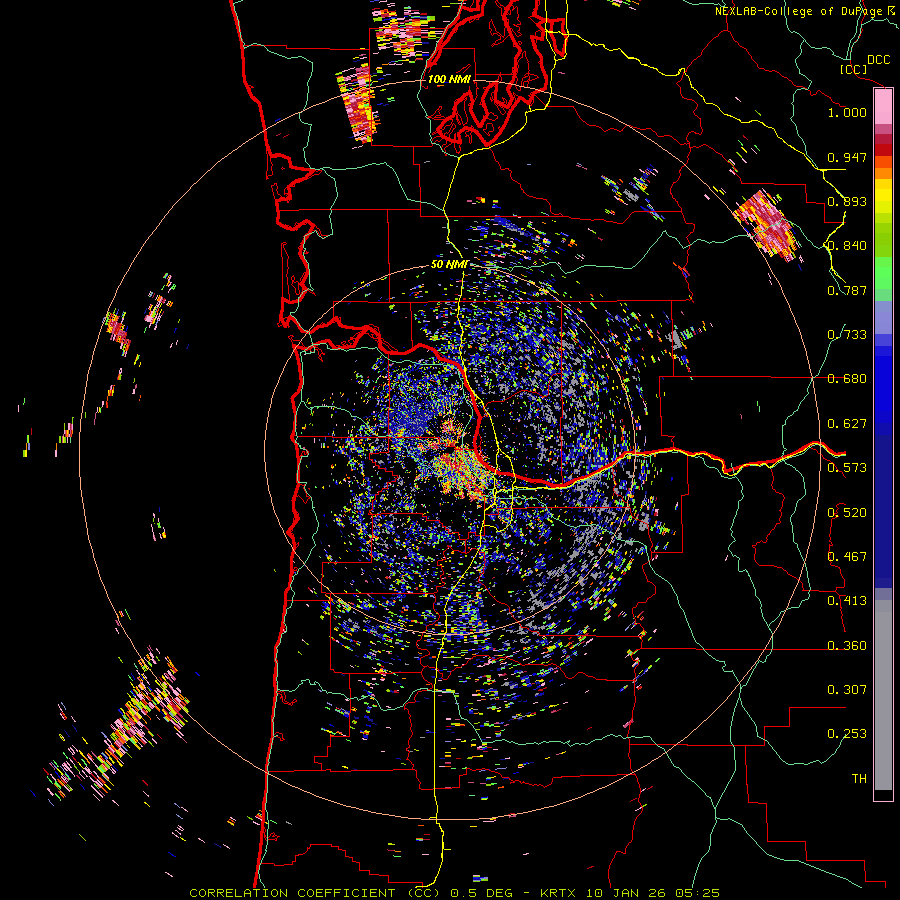
Task: Click the 0.467 scale value
Action: [847, 557]
